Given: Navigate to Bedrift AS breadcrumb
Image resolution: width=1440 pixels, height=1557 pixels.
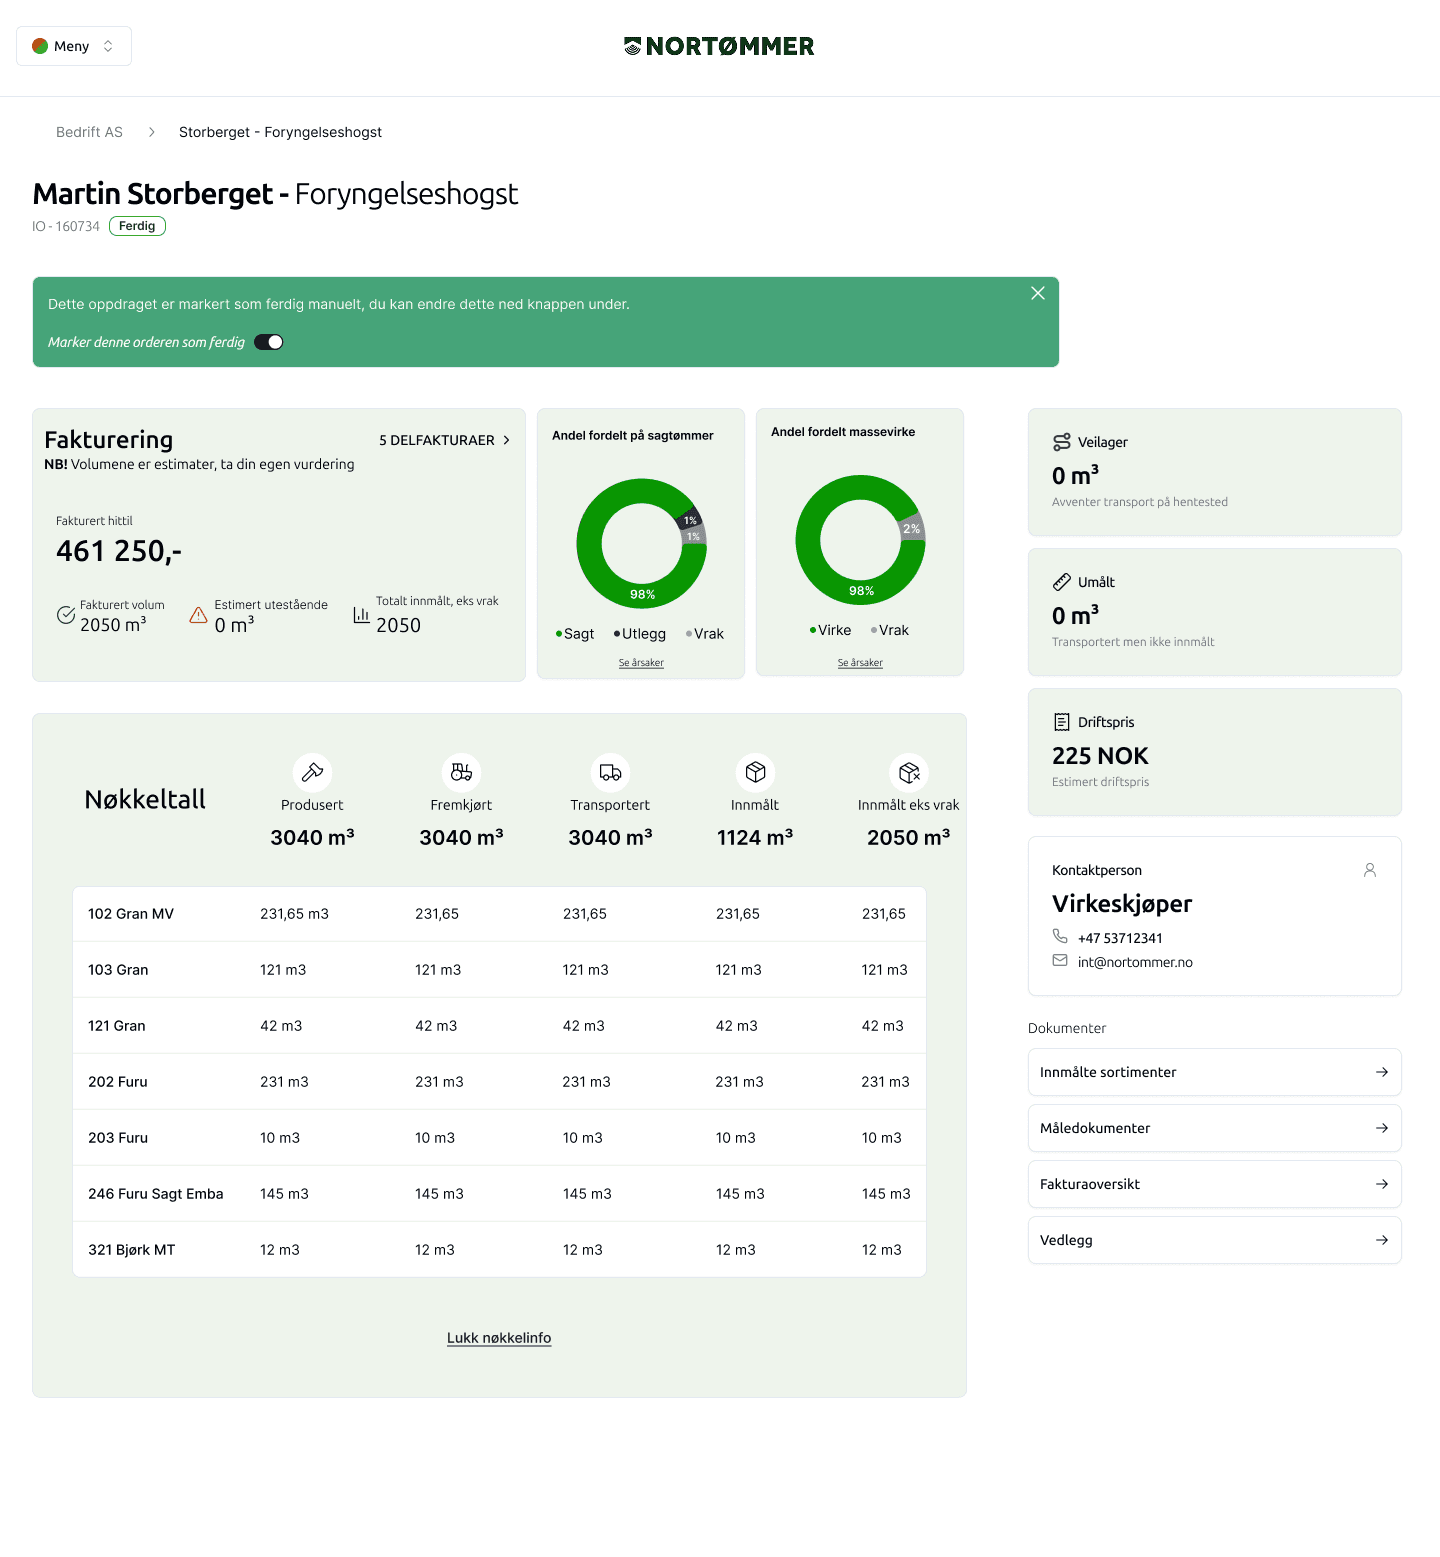Looking at the screenshot, I should pos(89,131).
